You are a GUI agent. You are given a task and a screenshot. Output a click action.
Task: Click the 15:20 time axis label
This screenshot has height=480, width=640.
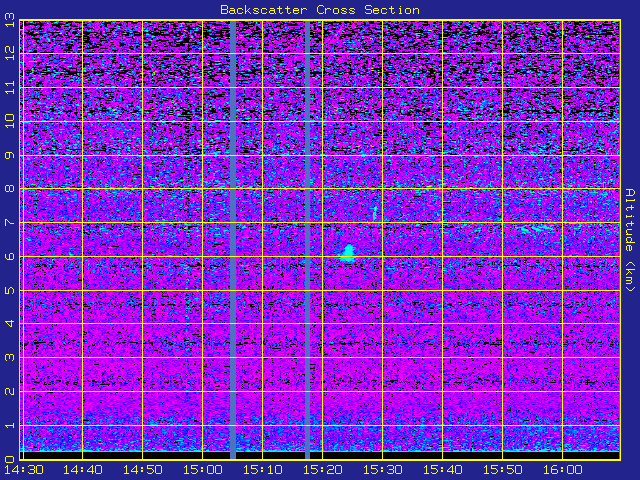tap(322, 470)
